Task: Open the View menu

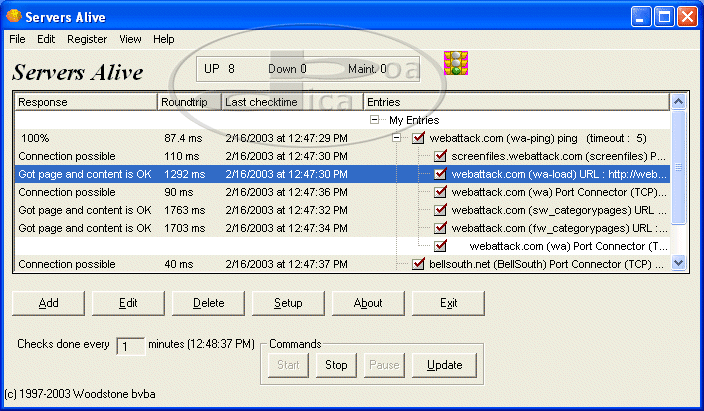Action: coord(130,39)
